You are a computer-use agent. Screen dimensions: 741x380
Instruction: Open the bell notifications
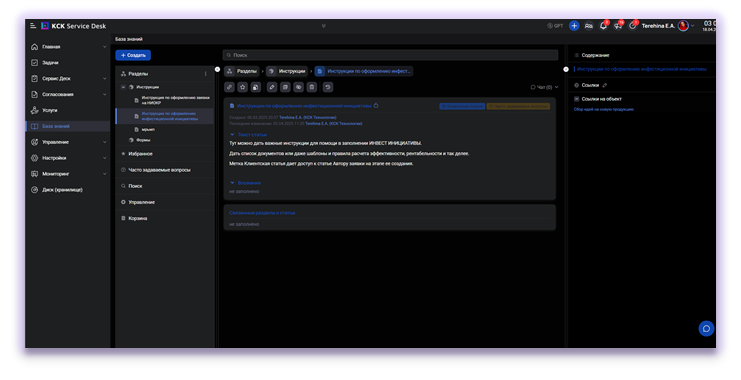pos(603,26)
